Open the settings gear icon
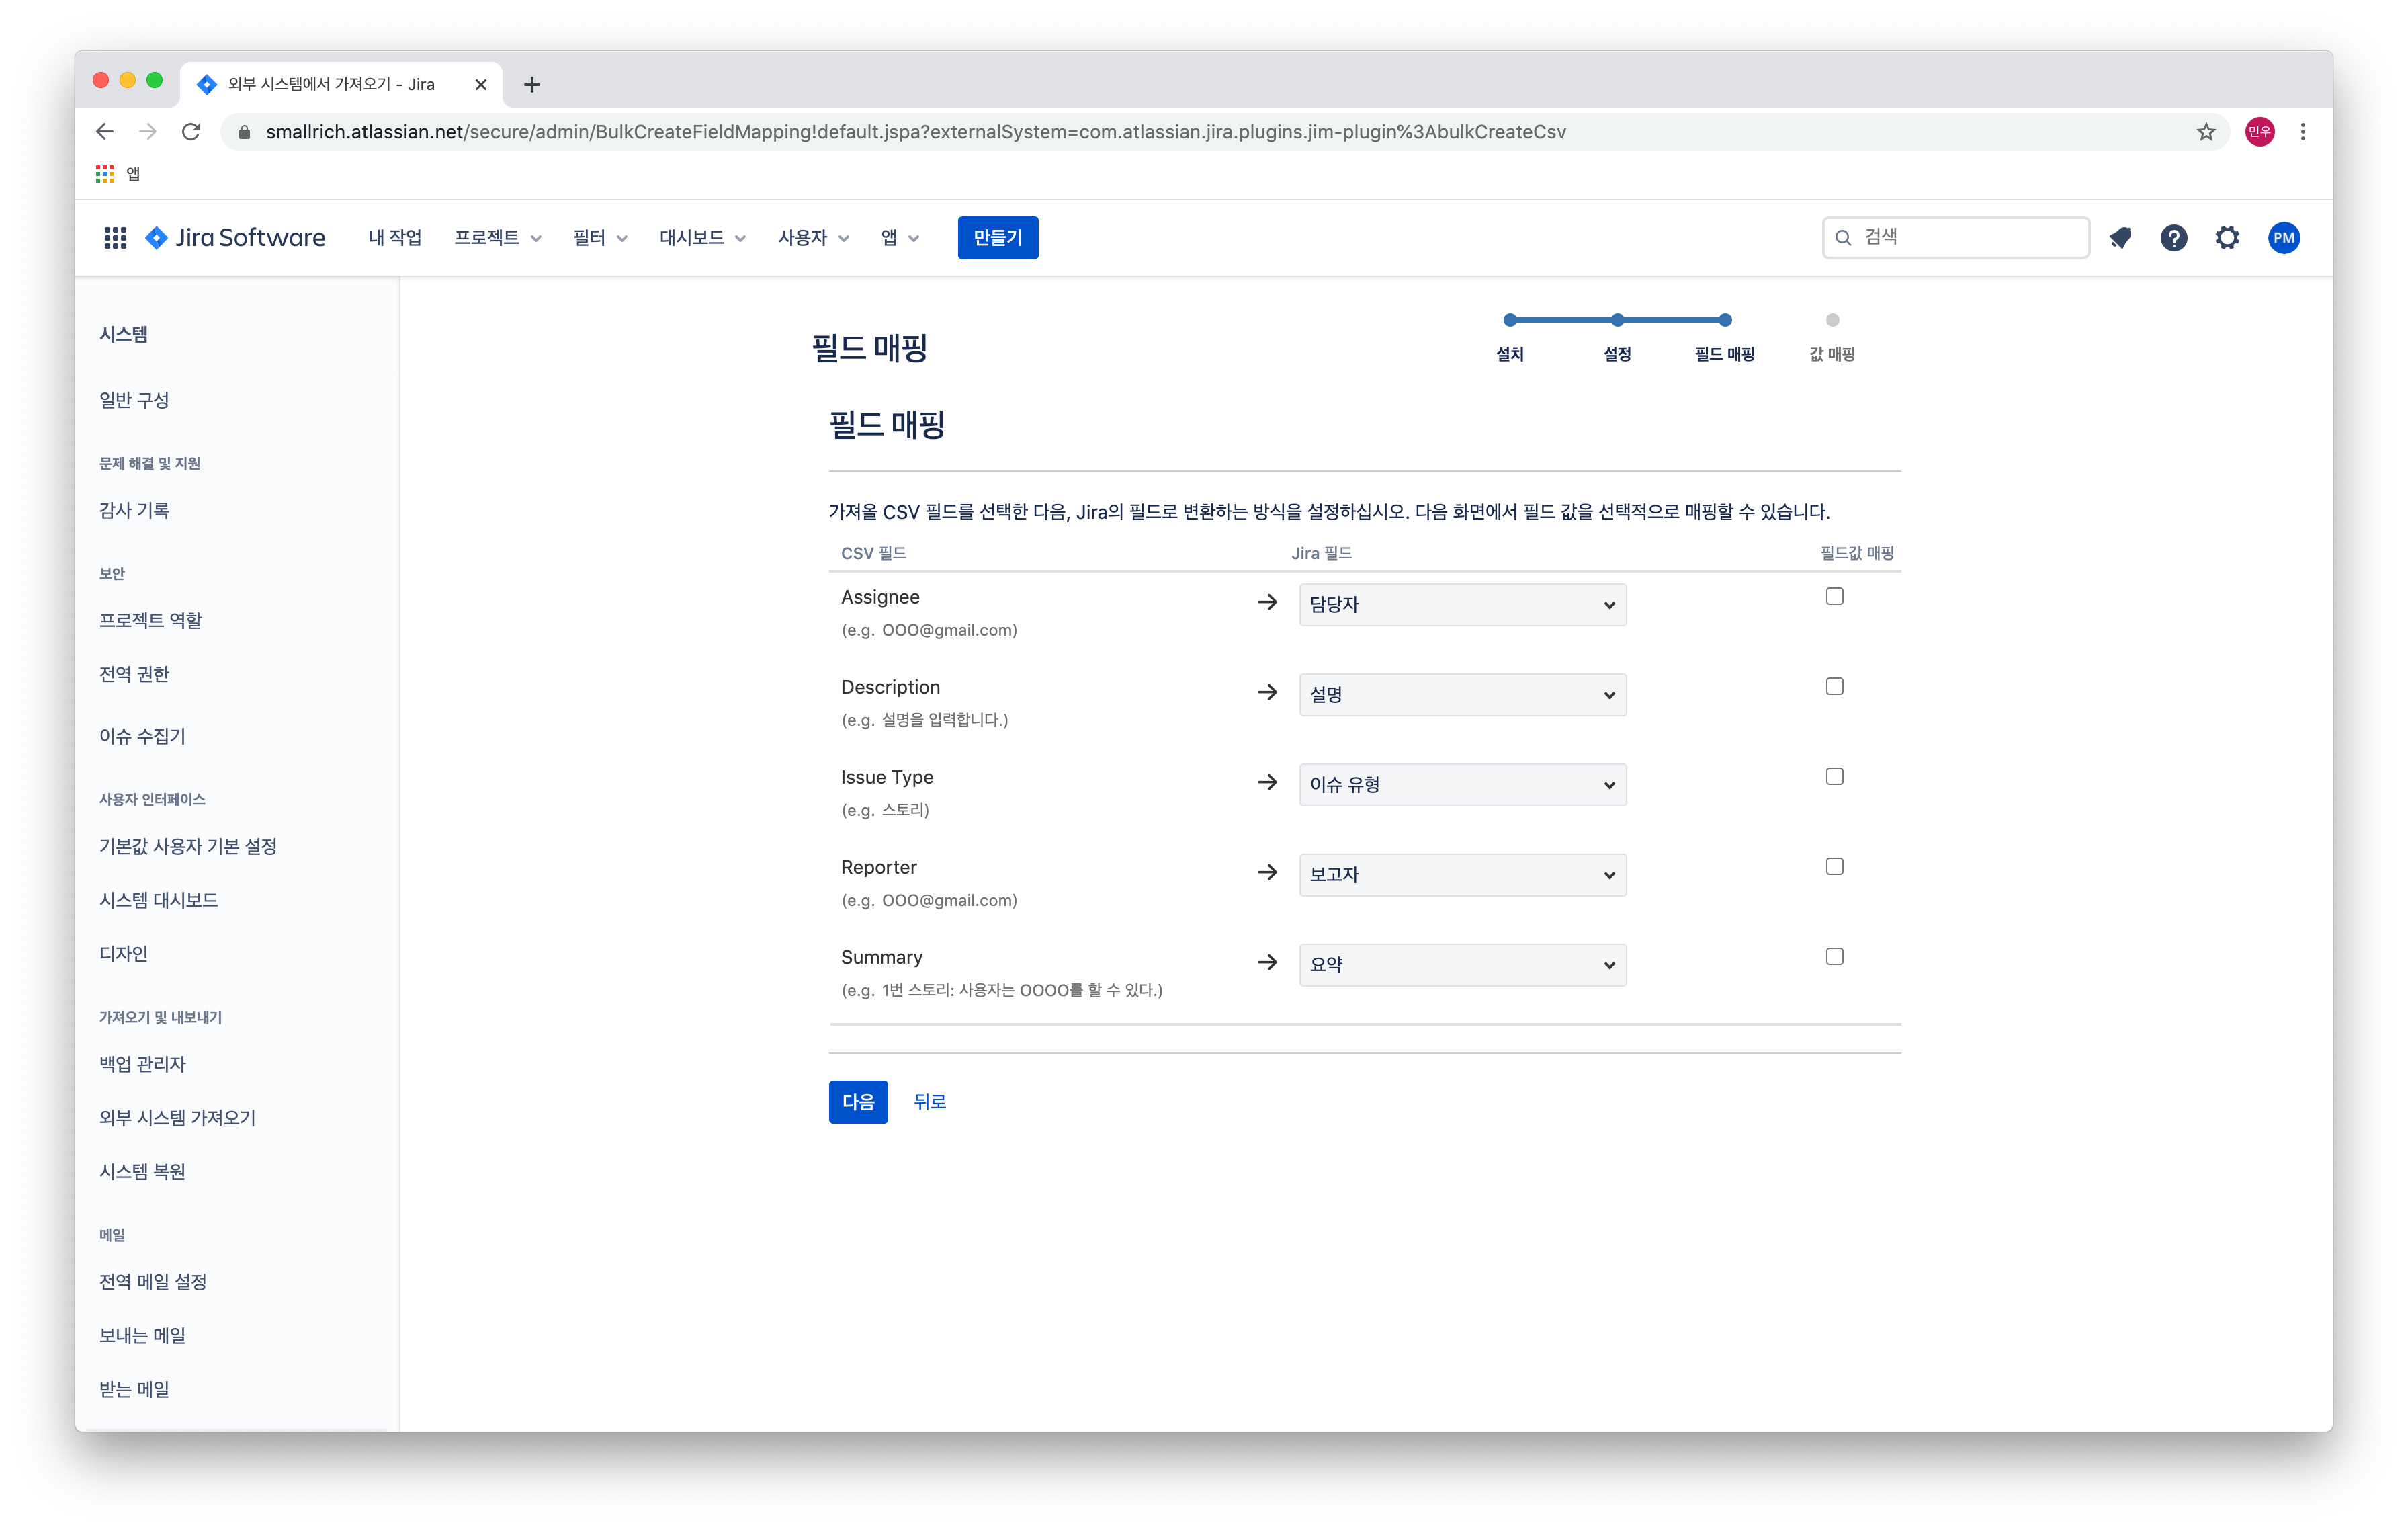The height and width of the screenshot is (1531, 2408). click(2227, 238)
